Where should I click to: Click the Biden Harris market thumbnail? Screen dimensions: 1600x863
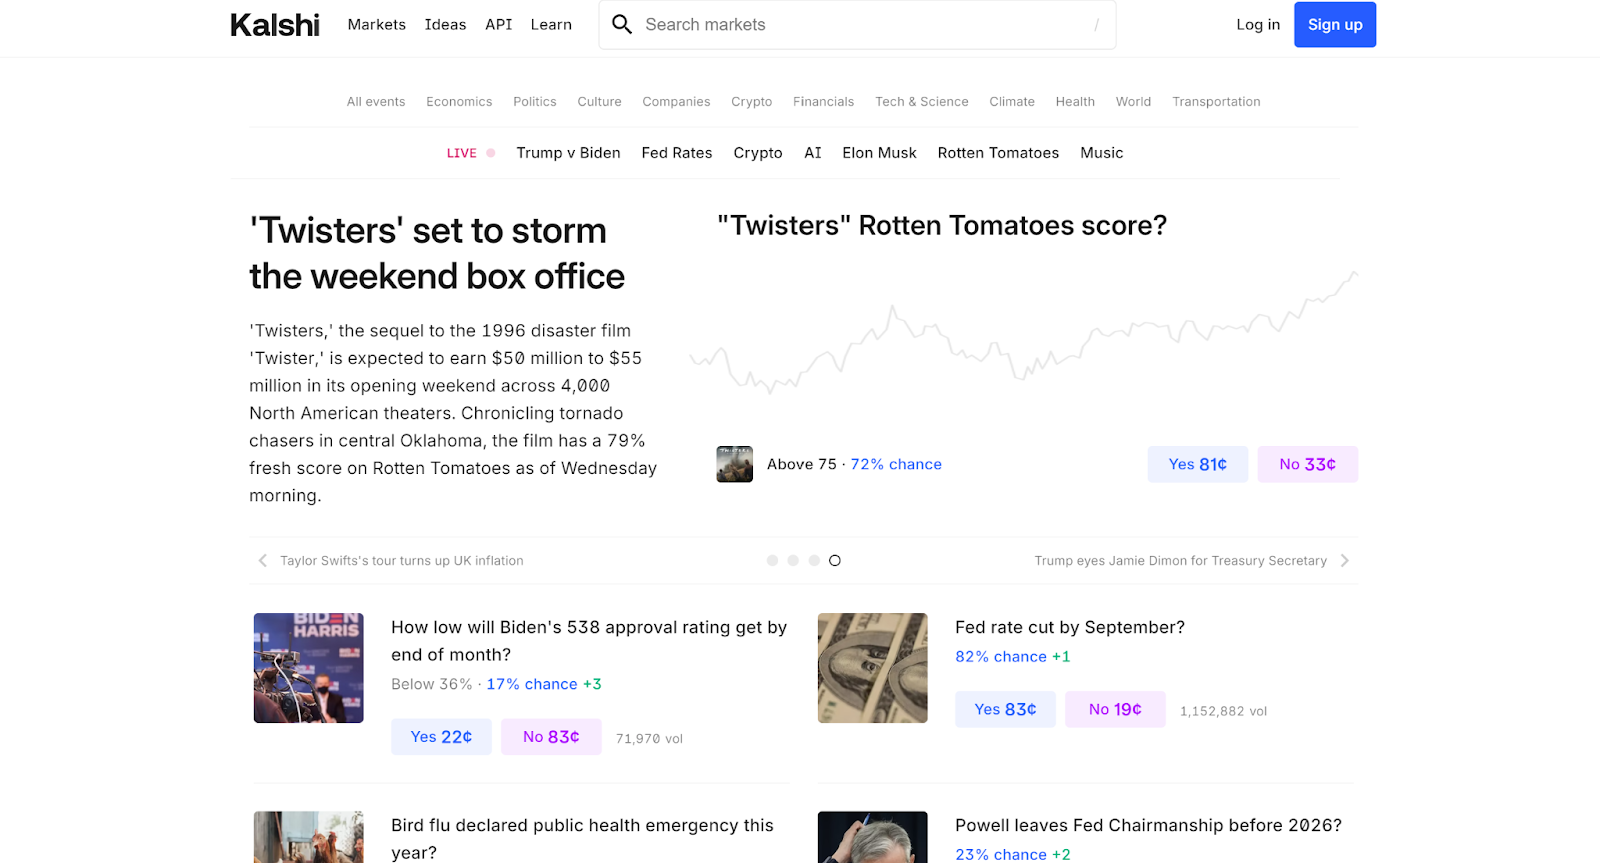pyautogui.click(x=309, y=668)
